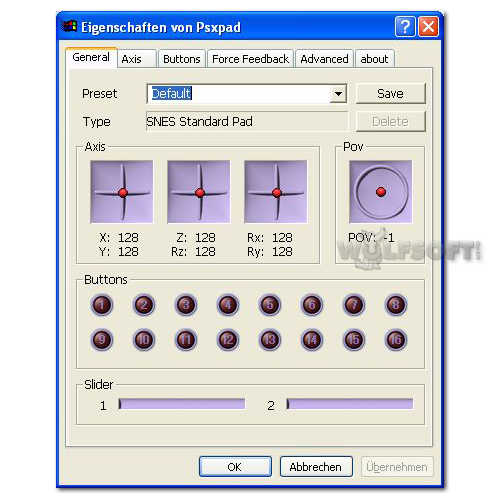Click the Rx: 128 value

[270, 238]
